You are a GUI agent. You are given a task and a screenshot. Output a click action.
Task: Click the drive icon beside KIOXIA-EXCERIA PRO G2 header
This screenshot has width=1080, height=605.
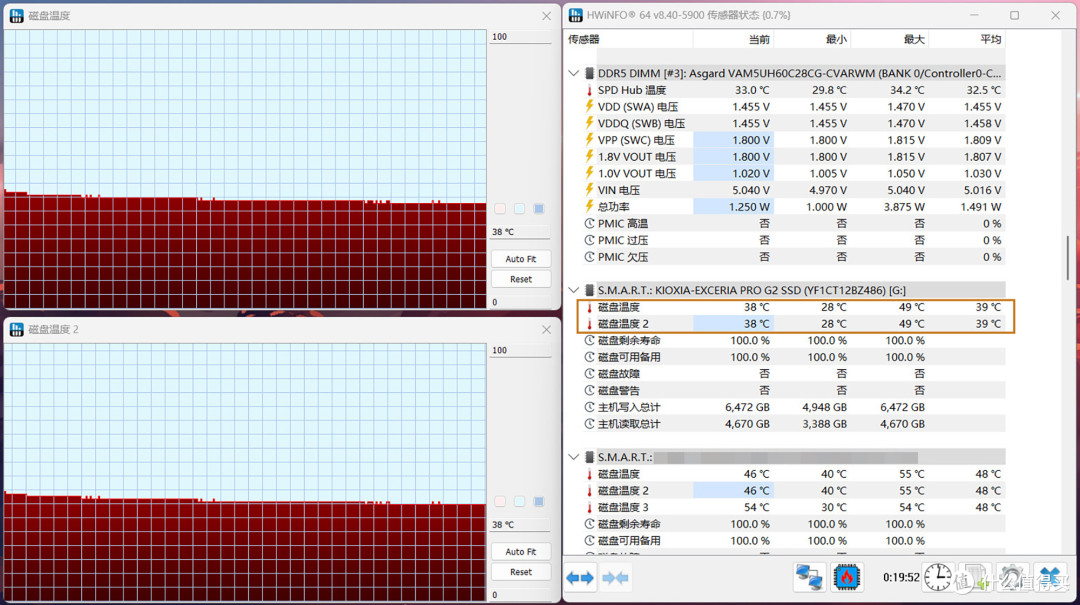(590, 290)
